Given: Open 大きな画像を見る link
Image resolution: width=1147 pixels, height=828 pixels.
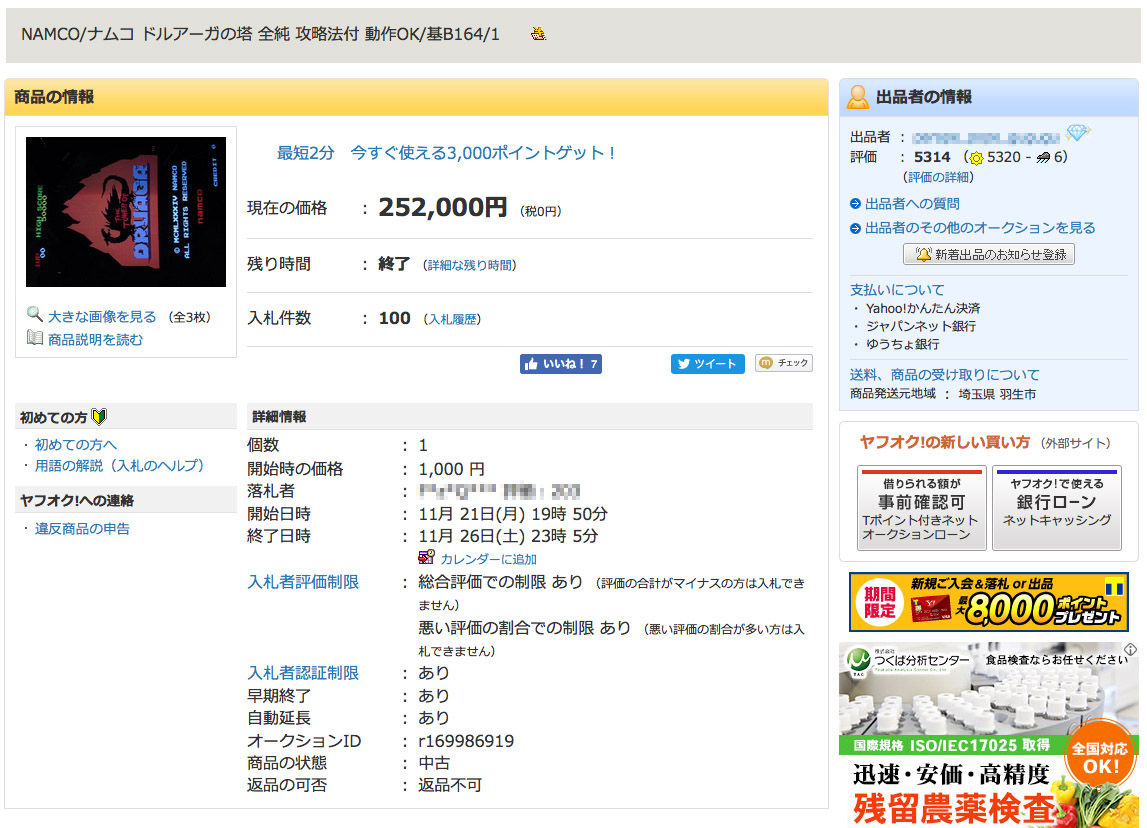Looking at the screenshot, I should point(102,317).
